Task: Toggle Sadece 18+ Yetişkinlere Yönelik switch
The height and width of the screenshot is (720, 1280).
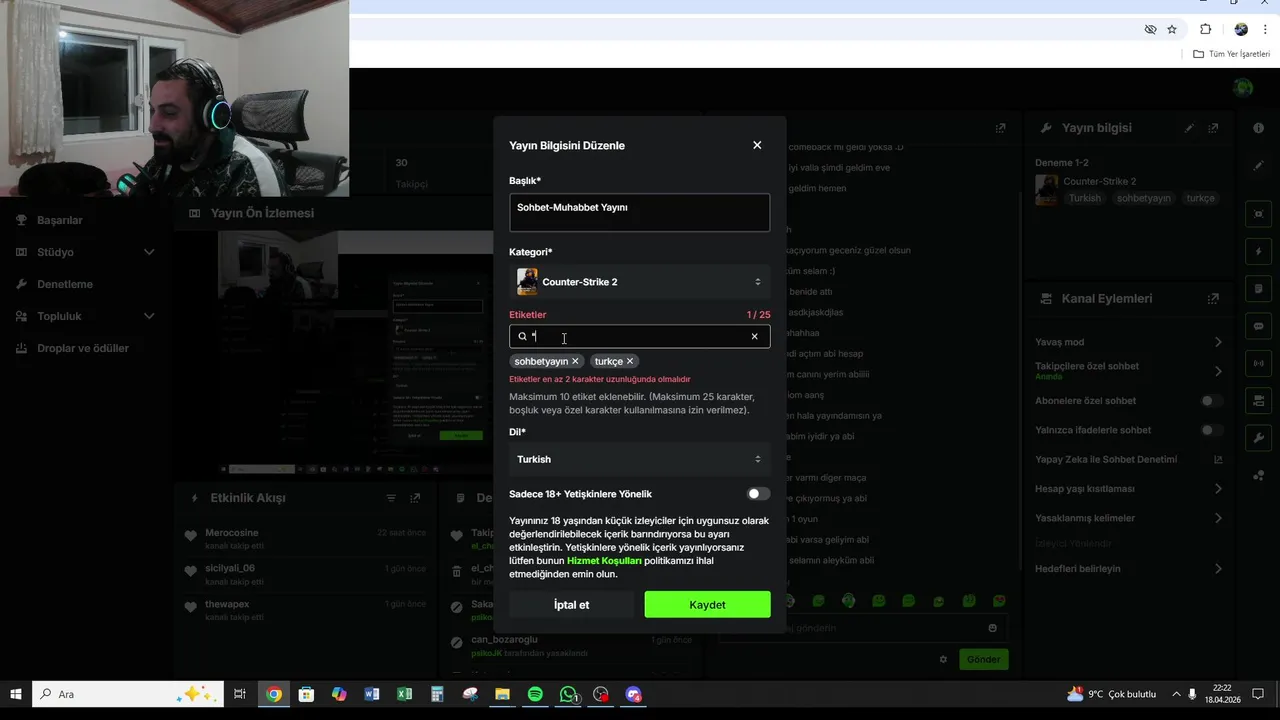Action: tap(758, 494)
